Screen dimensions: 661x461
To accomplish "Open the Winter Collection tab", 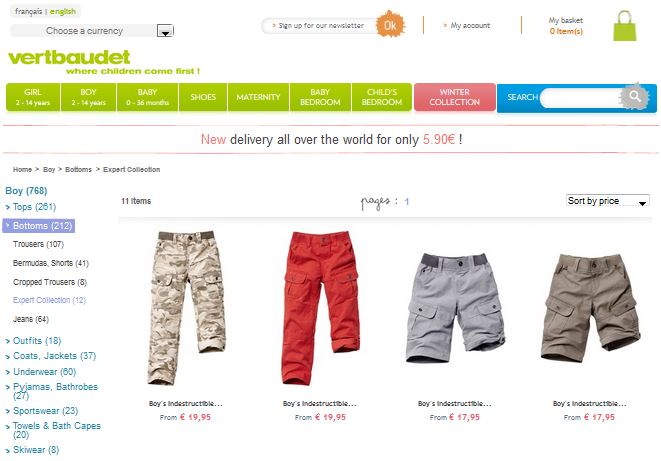I will (454, 97).
